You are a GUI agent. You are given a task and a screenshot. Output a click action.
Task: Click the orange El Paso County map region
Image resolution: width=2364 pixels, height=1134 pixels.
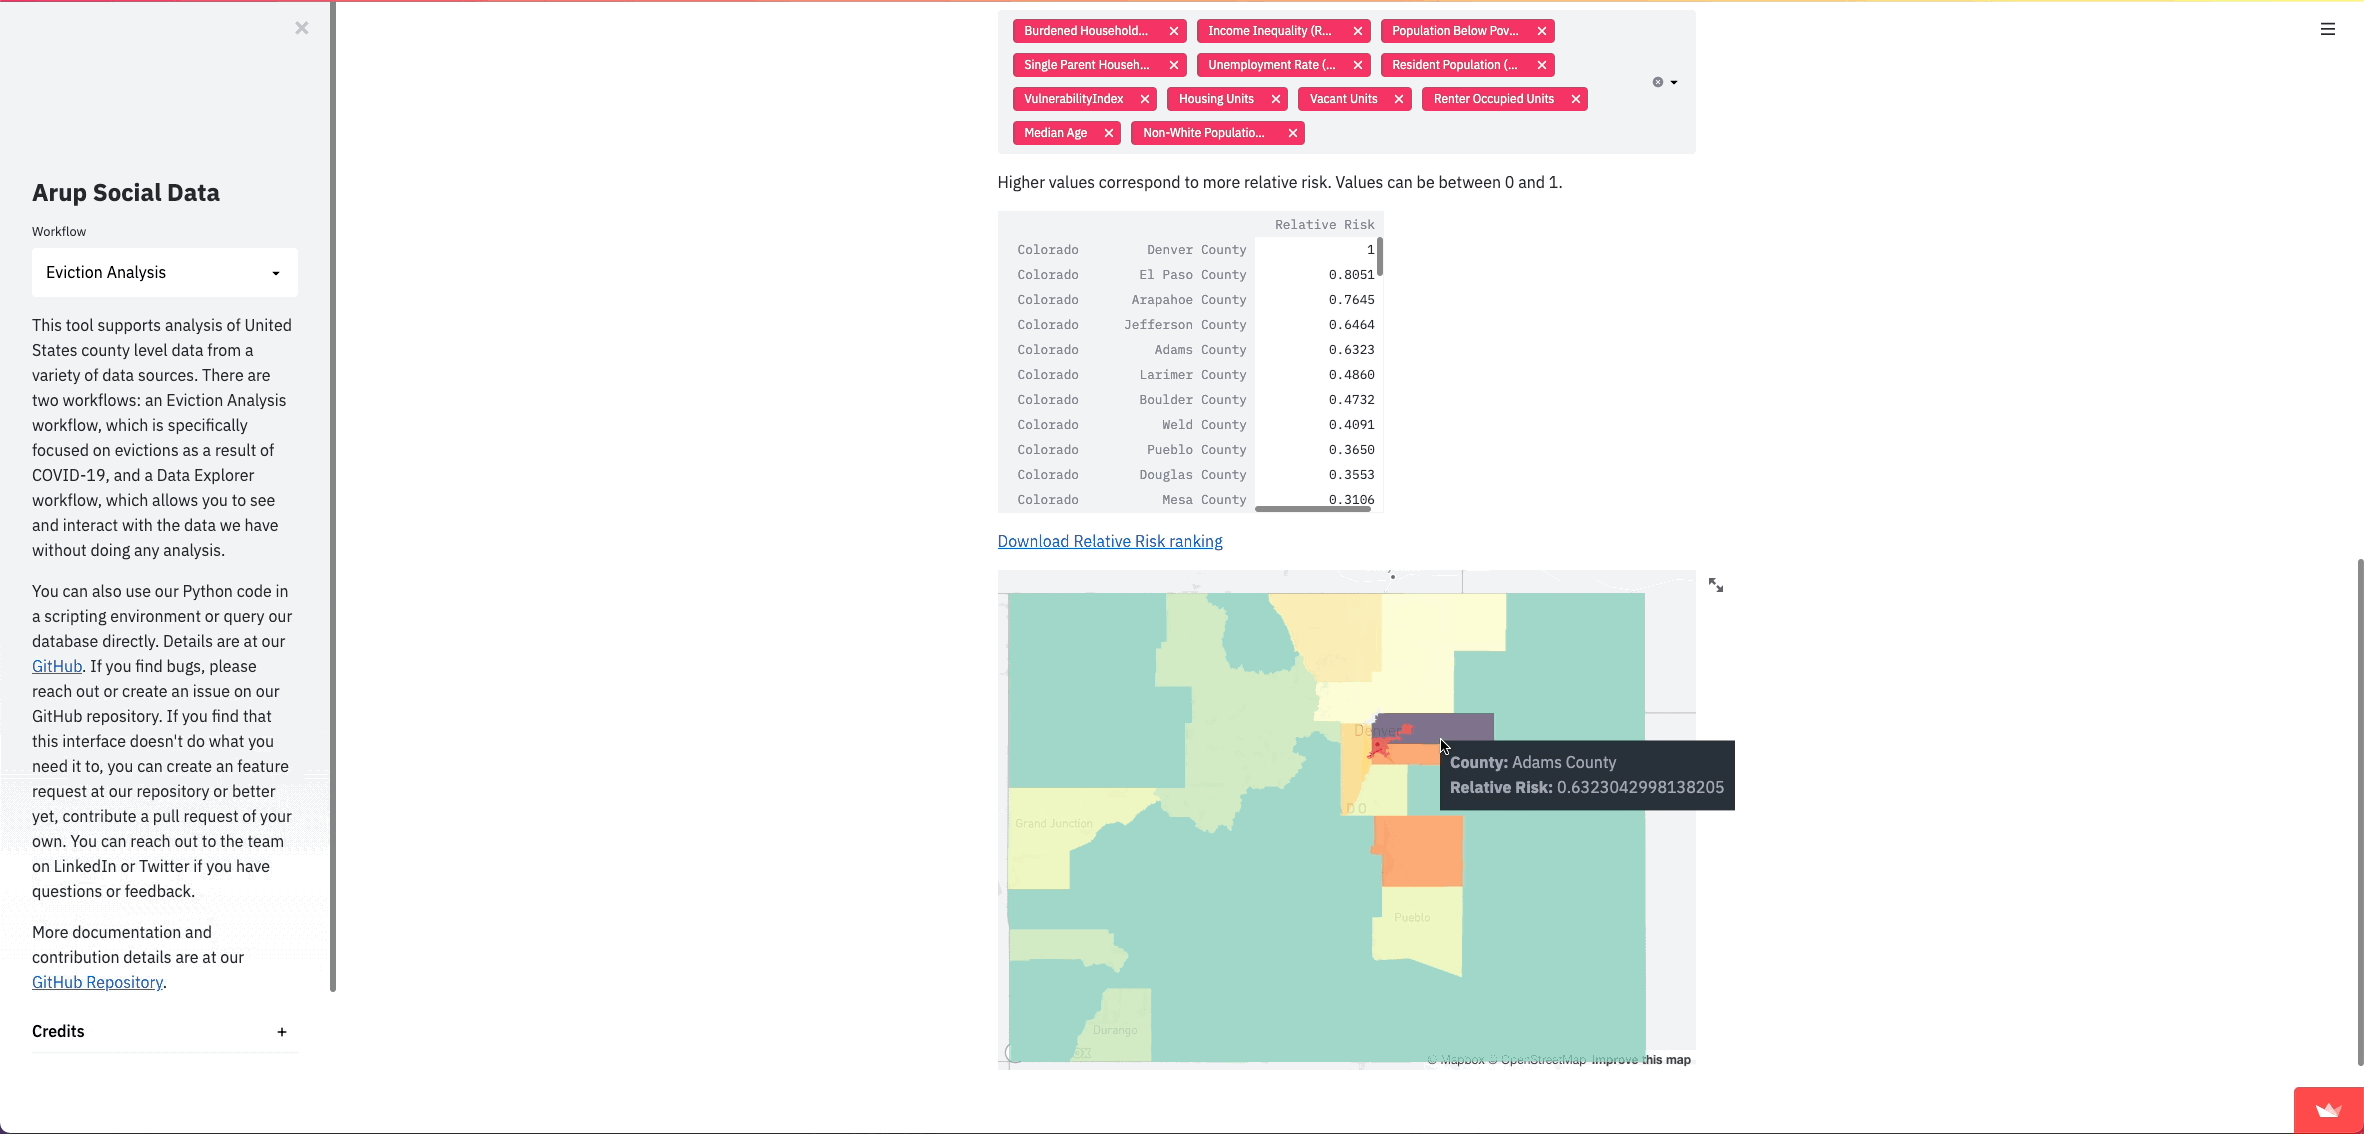[1420, 850]
